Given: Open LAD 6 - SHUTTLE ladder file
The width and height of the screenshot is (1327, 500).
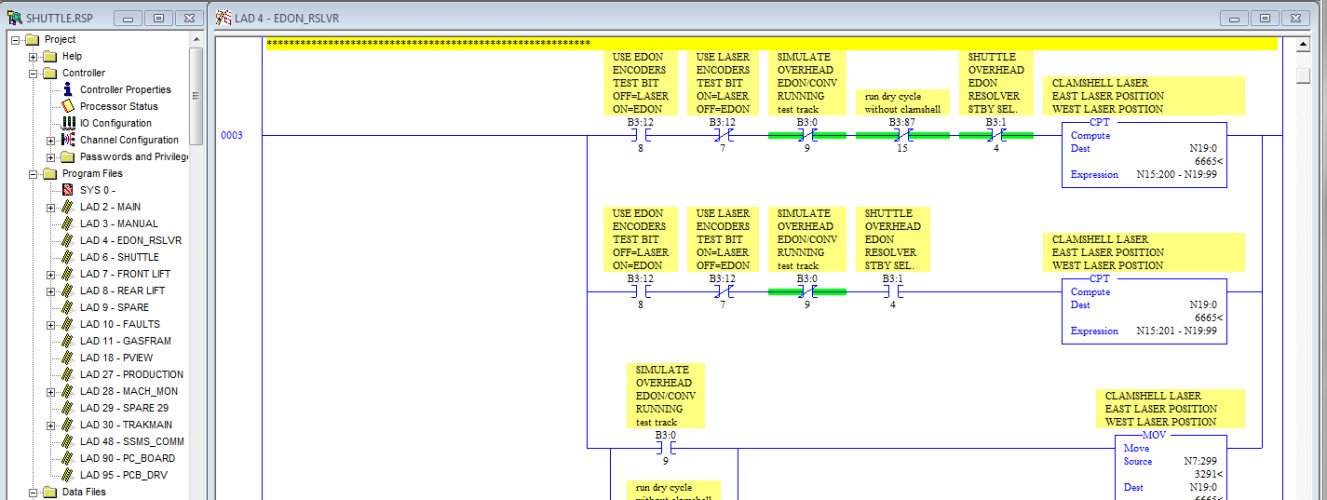Looking at the screenshot, I should (119, 257).
